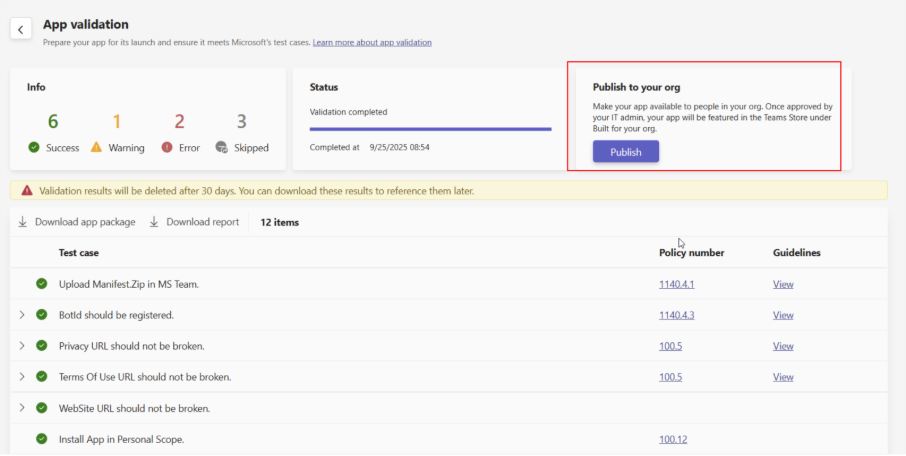
Task: Click success icon beside Upload Manifest.Zip row
Action: click(x=42, y=284)
